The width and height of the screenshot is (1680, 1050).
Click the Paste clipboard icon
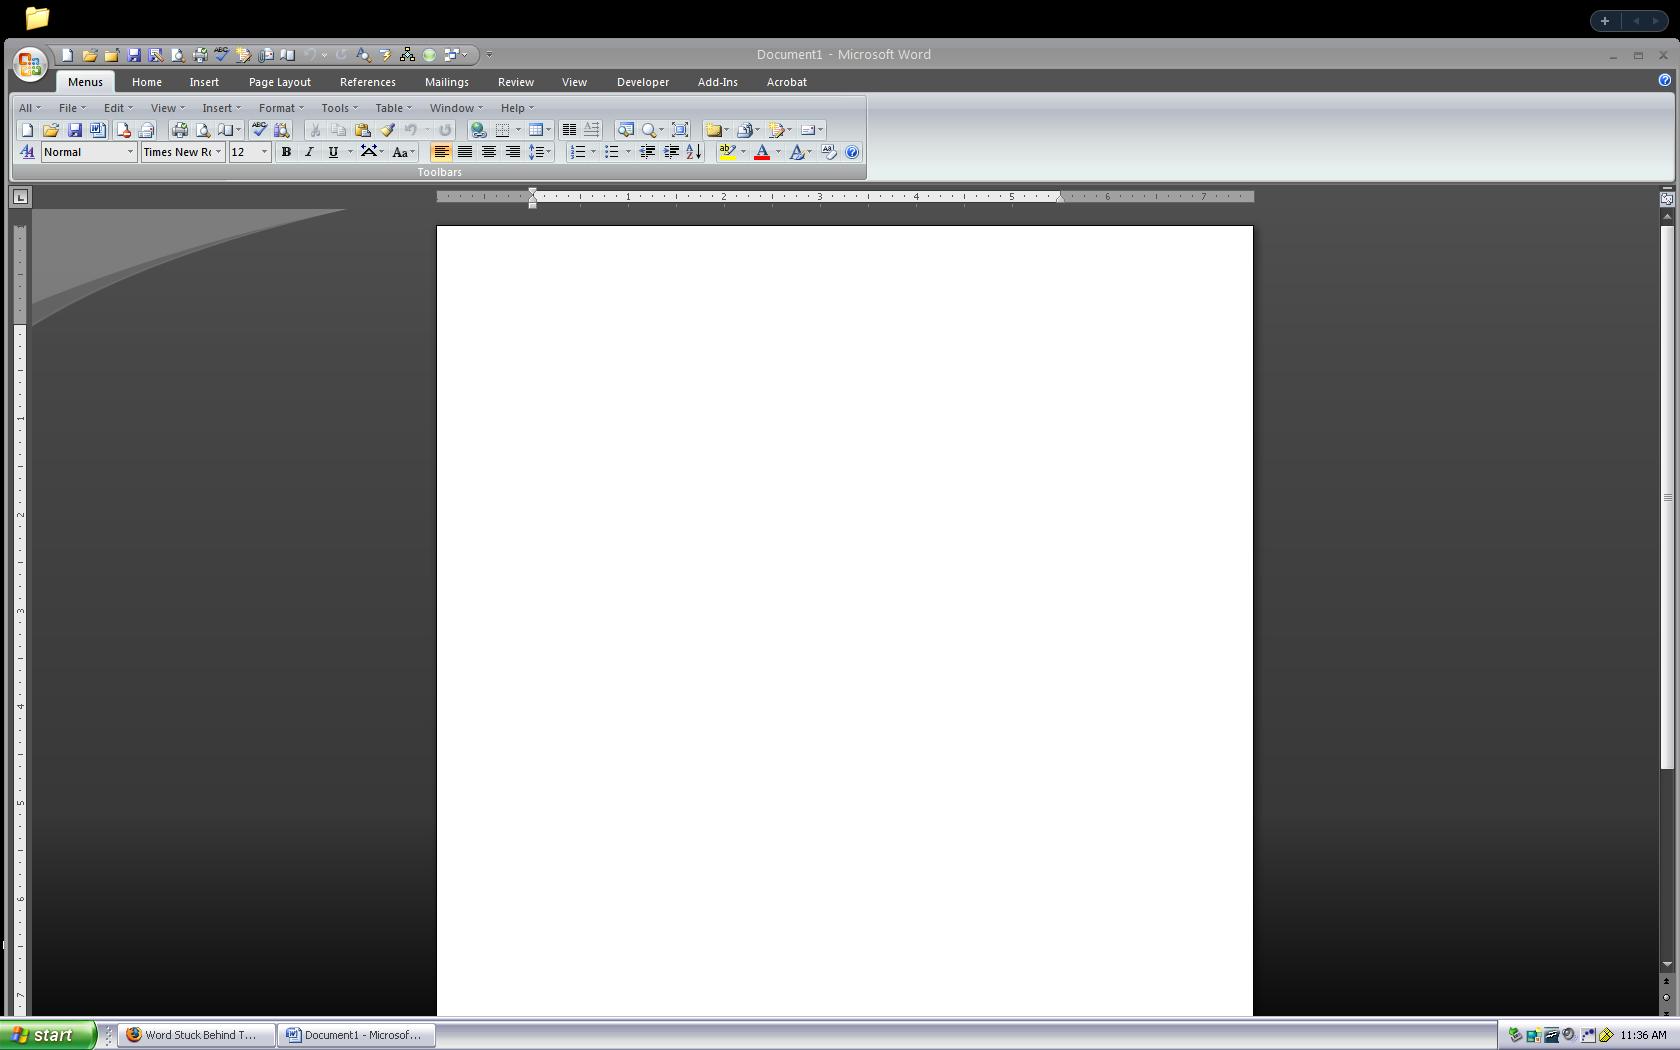click(362, 130)
